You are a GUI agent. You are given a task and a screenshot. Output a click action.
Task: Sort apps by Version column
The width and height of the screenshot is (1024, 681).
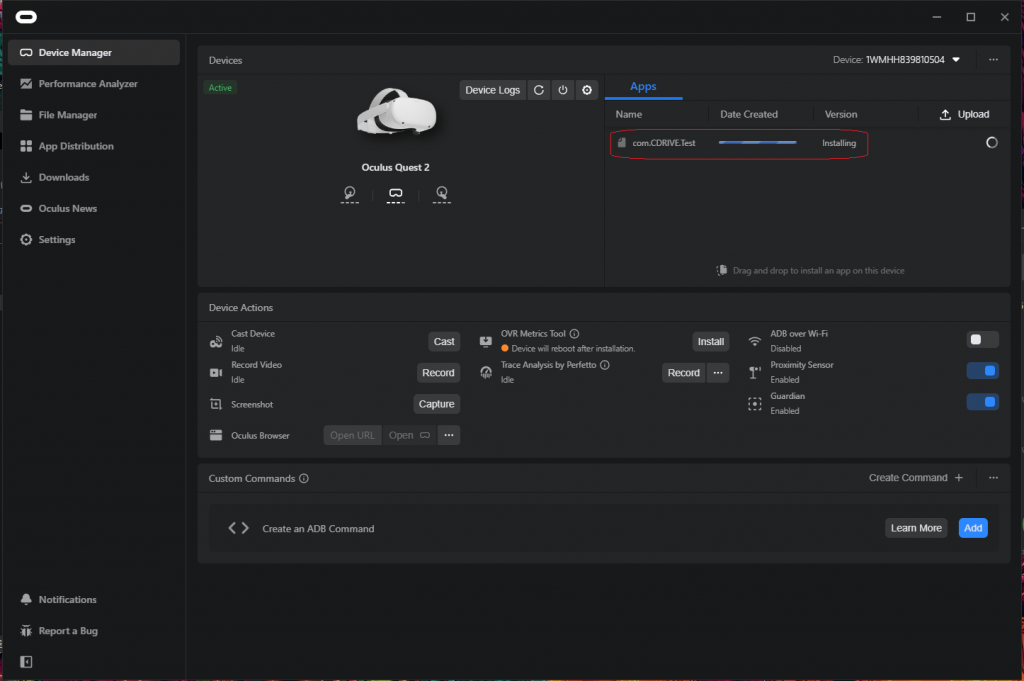pos(841,114)
